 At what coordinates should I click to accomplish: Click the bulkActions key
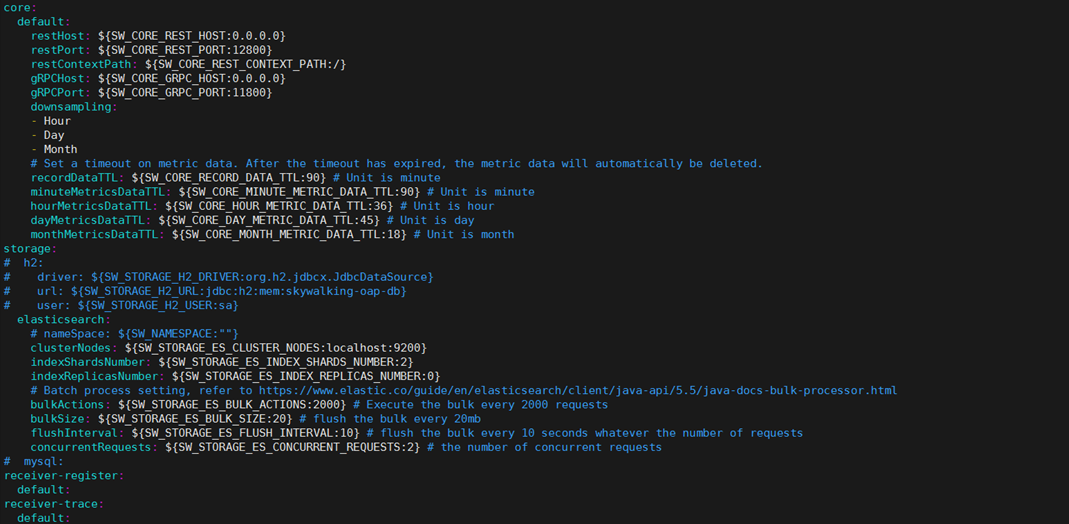click(70, 404)
